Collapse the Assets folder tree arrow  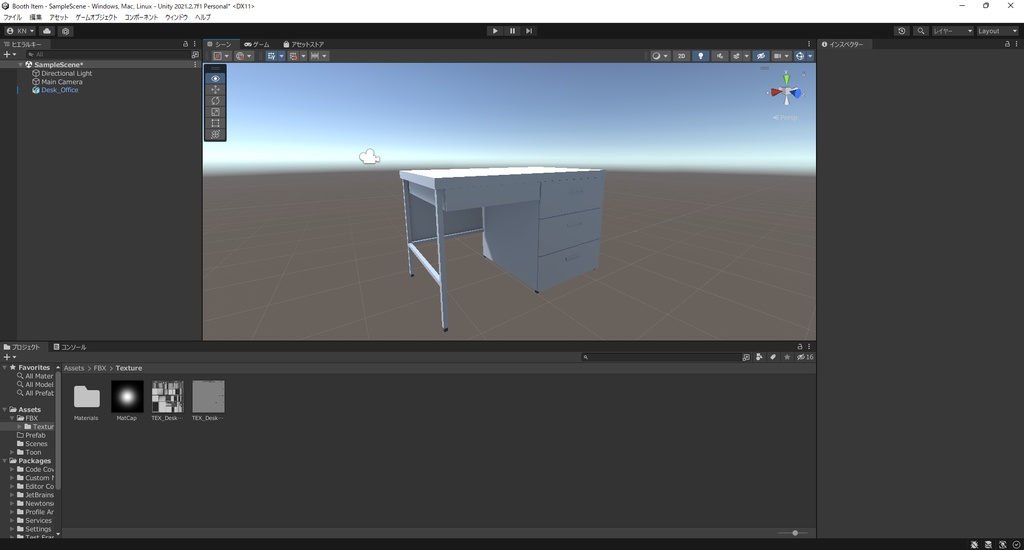coord(5,410)
